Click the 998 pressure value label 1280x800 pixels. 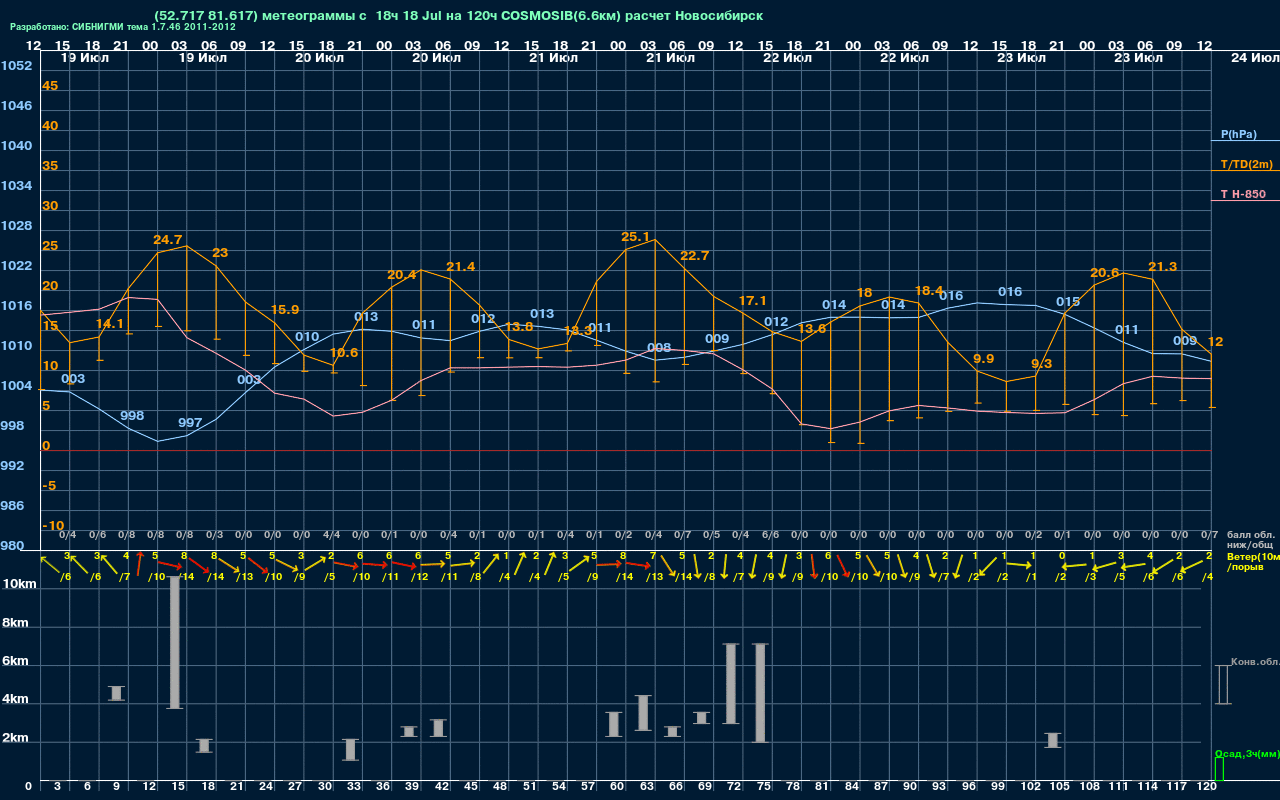coord(132,416)
